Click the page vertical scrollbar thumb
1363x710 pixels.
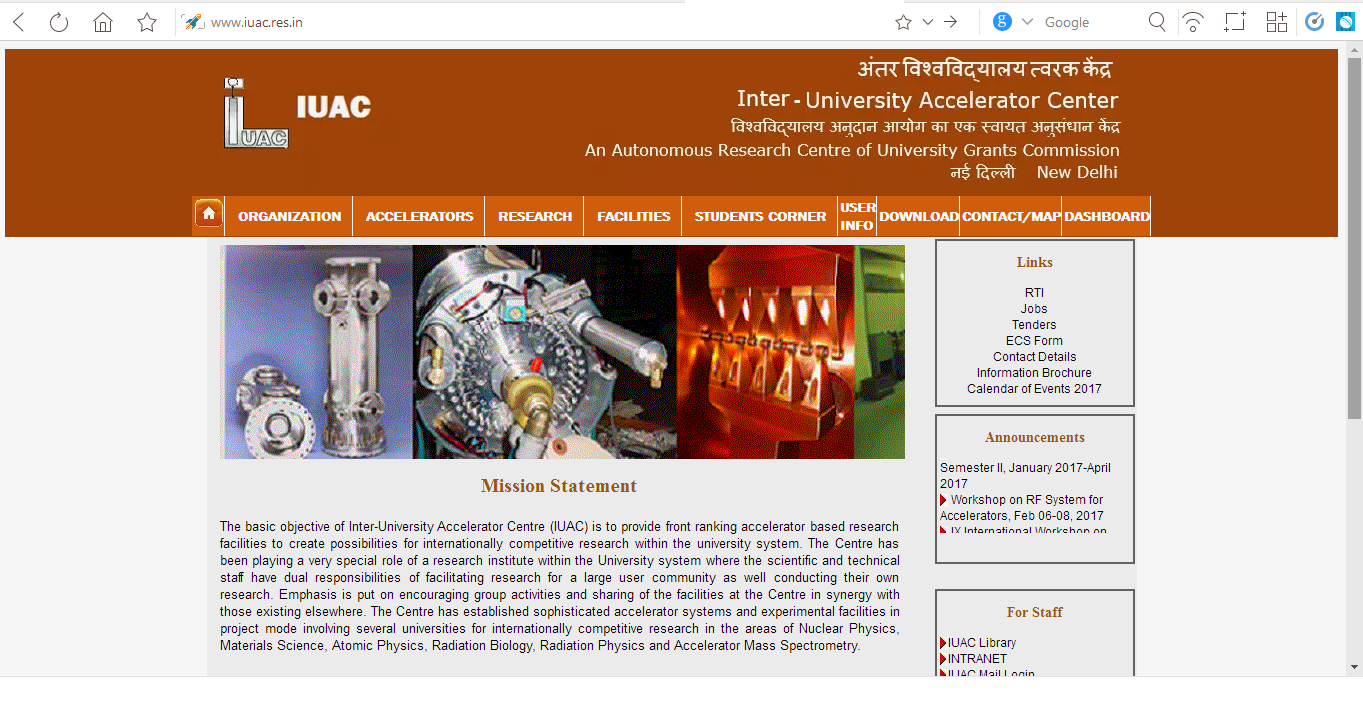[1354, 238]
